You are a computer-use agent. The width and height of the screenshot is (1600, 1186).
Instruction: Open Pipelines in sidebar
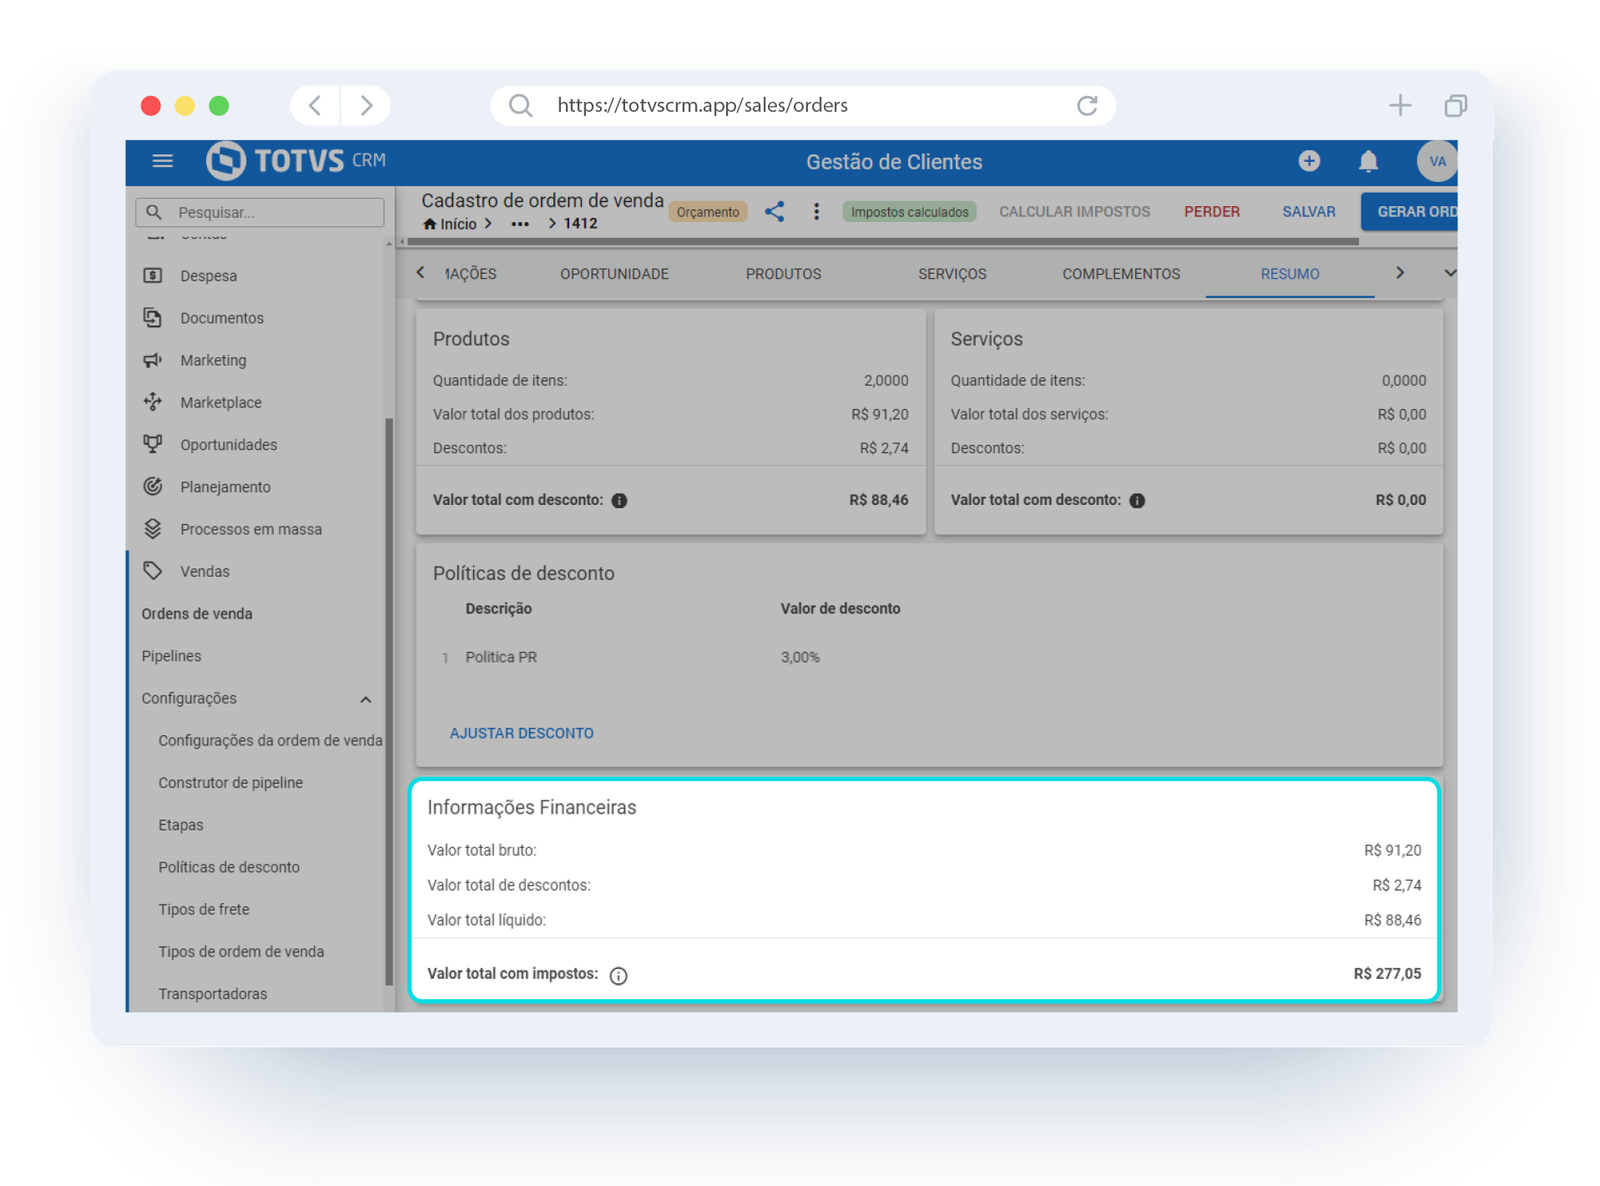pyautogui.click(x=171, y=656)
